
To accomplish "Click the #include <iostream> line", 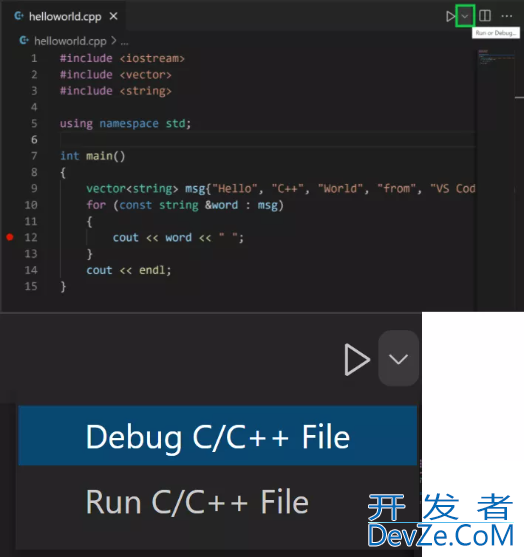I will click(x=122, y=58).
